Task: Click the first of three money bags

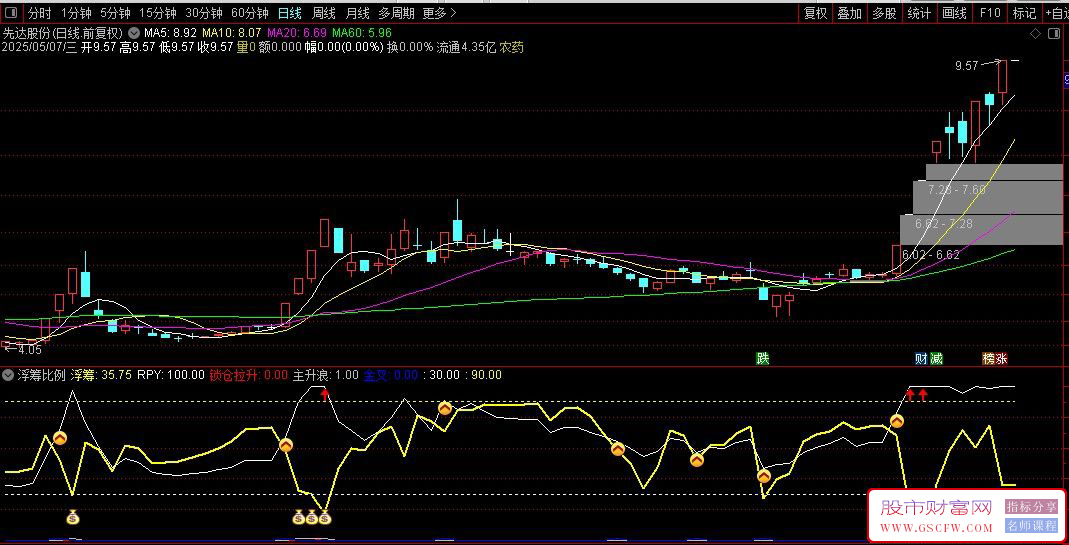Action: [x=299, y=518]
